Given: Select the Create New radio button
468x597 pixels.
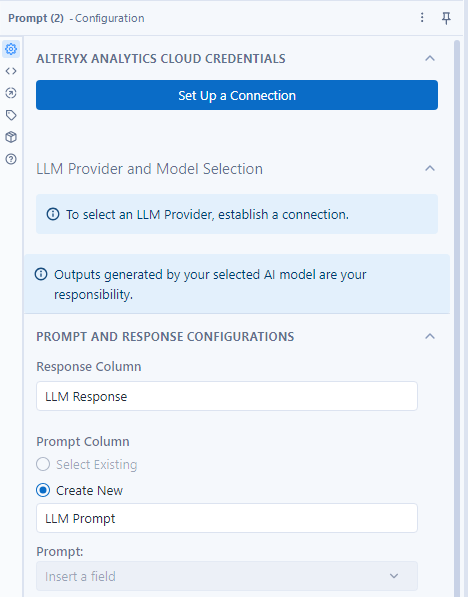Looking at the screenshot, I should click(x=43, y=490).
